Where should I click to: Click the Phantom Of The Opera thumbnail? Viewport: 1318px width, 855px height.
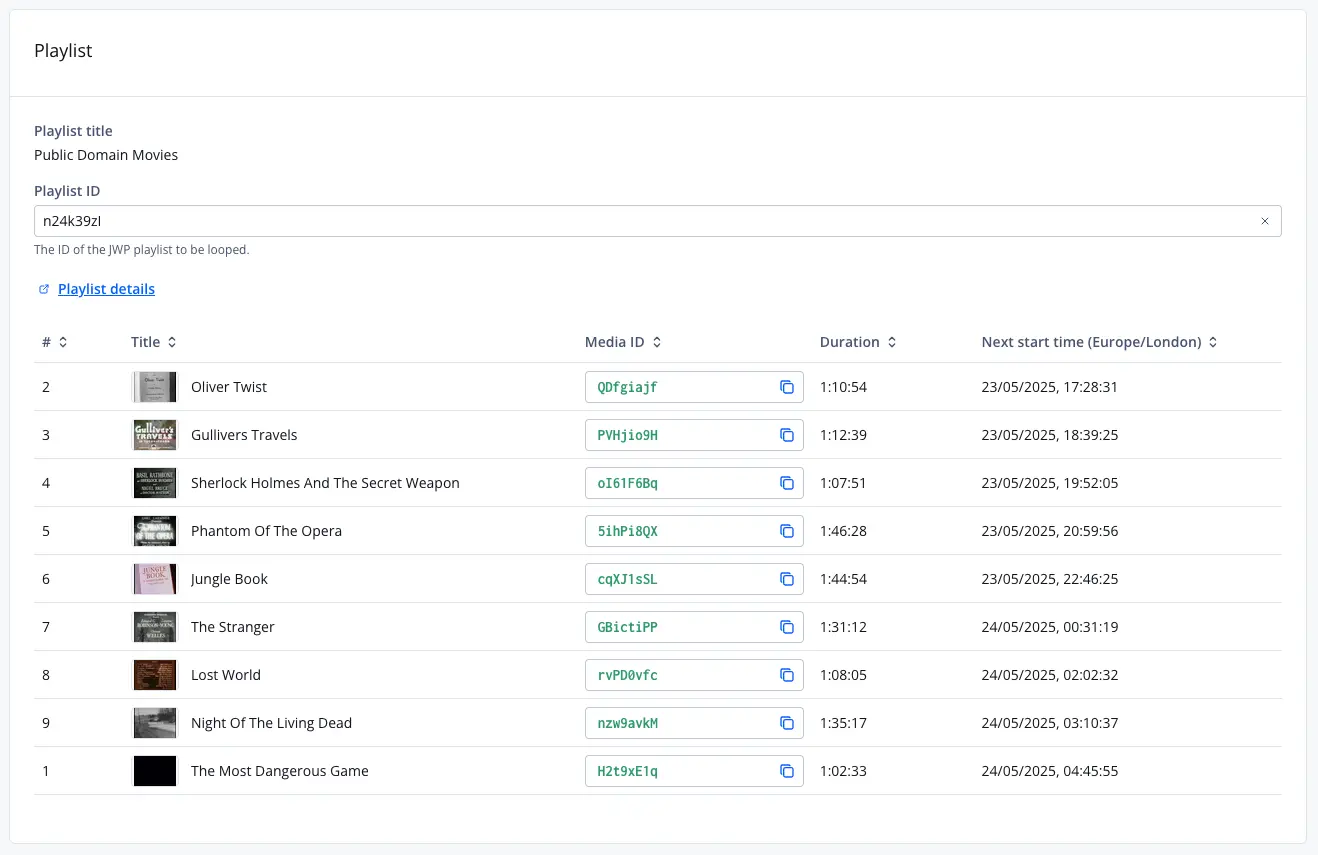pos(154,531)
